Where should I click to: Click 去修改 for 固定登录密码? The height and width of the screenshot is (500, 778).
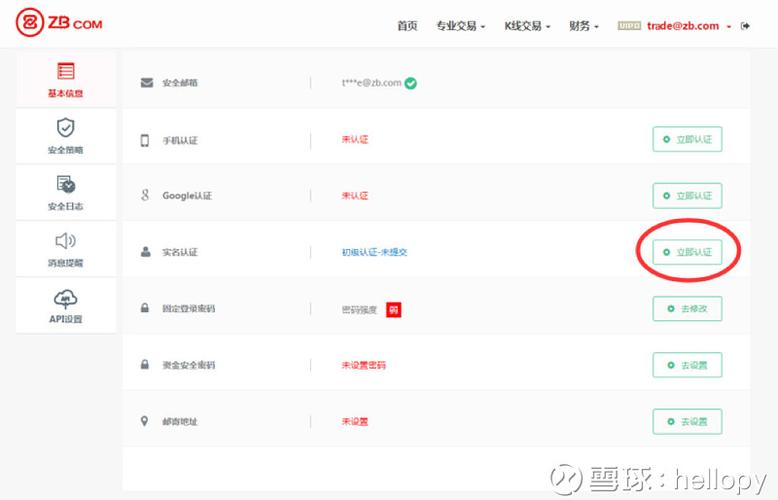(687, 309)
